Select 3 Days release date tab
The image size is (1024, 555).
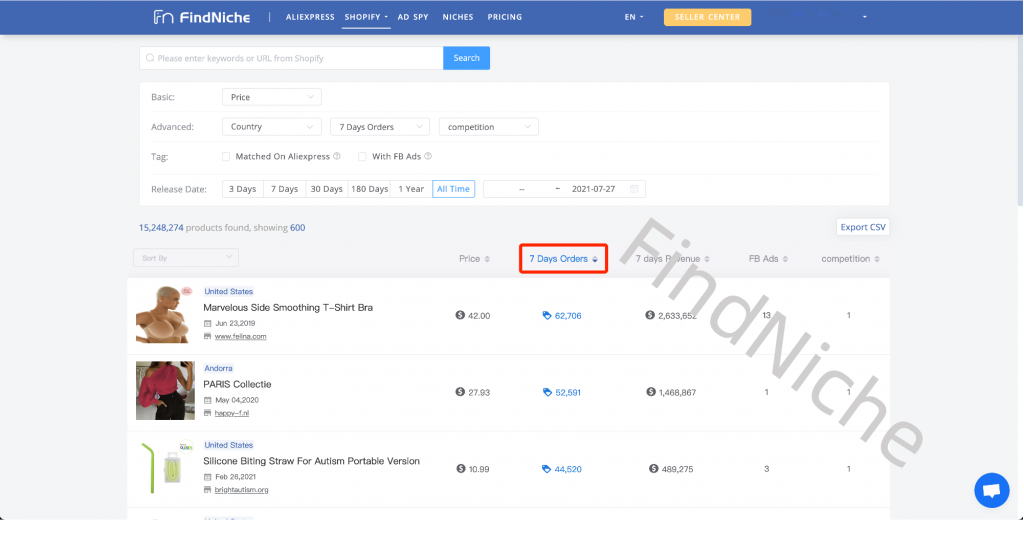pyautogui.click(x=242, y=189)
